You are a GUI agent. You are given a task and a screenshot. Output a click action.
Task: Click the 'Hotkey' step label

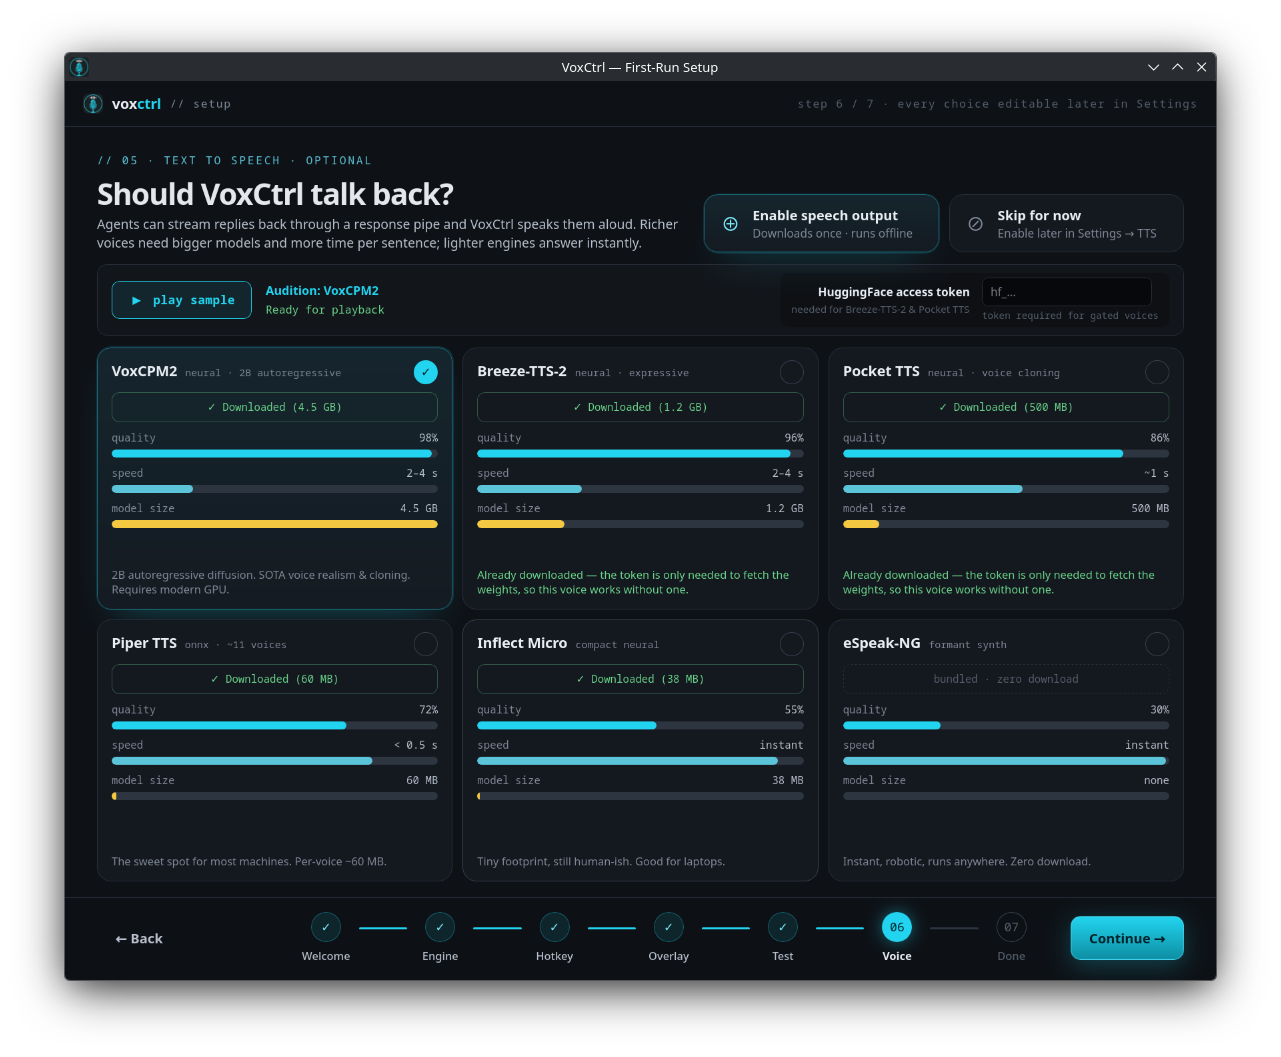[x=554, y=956]
